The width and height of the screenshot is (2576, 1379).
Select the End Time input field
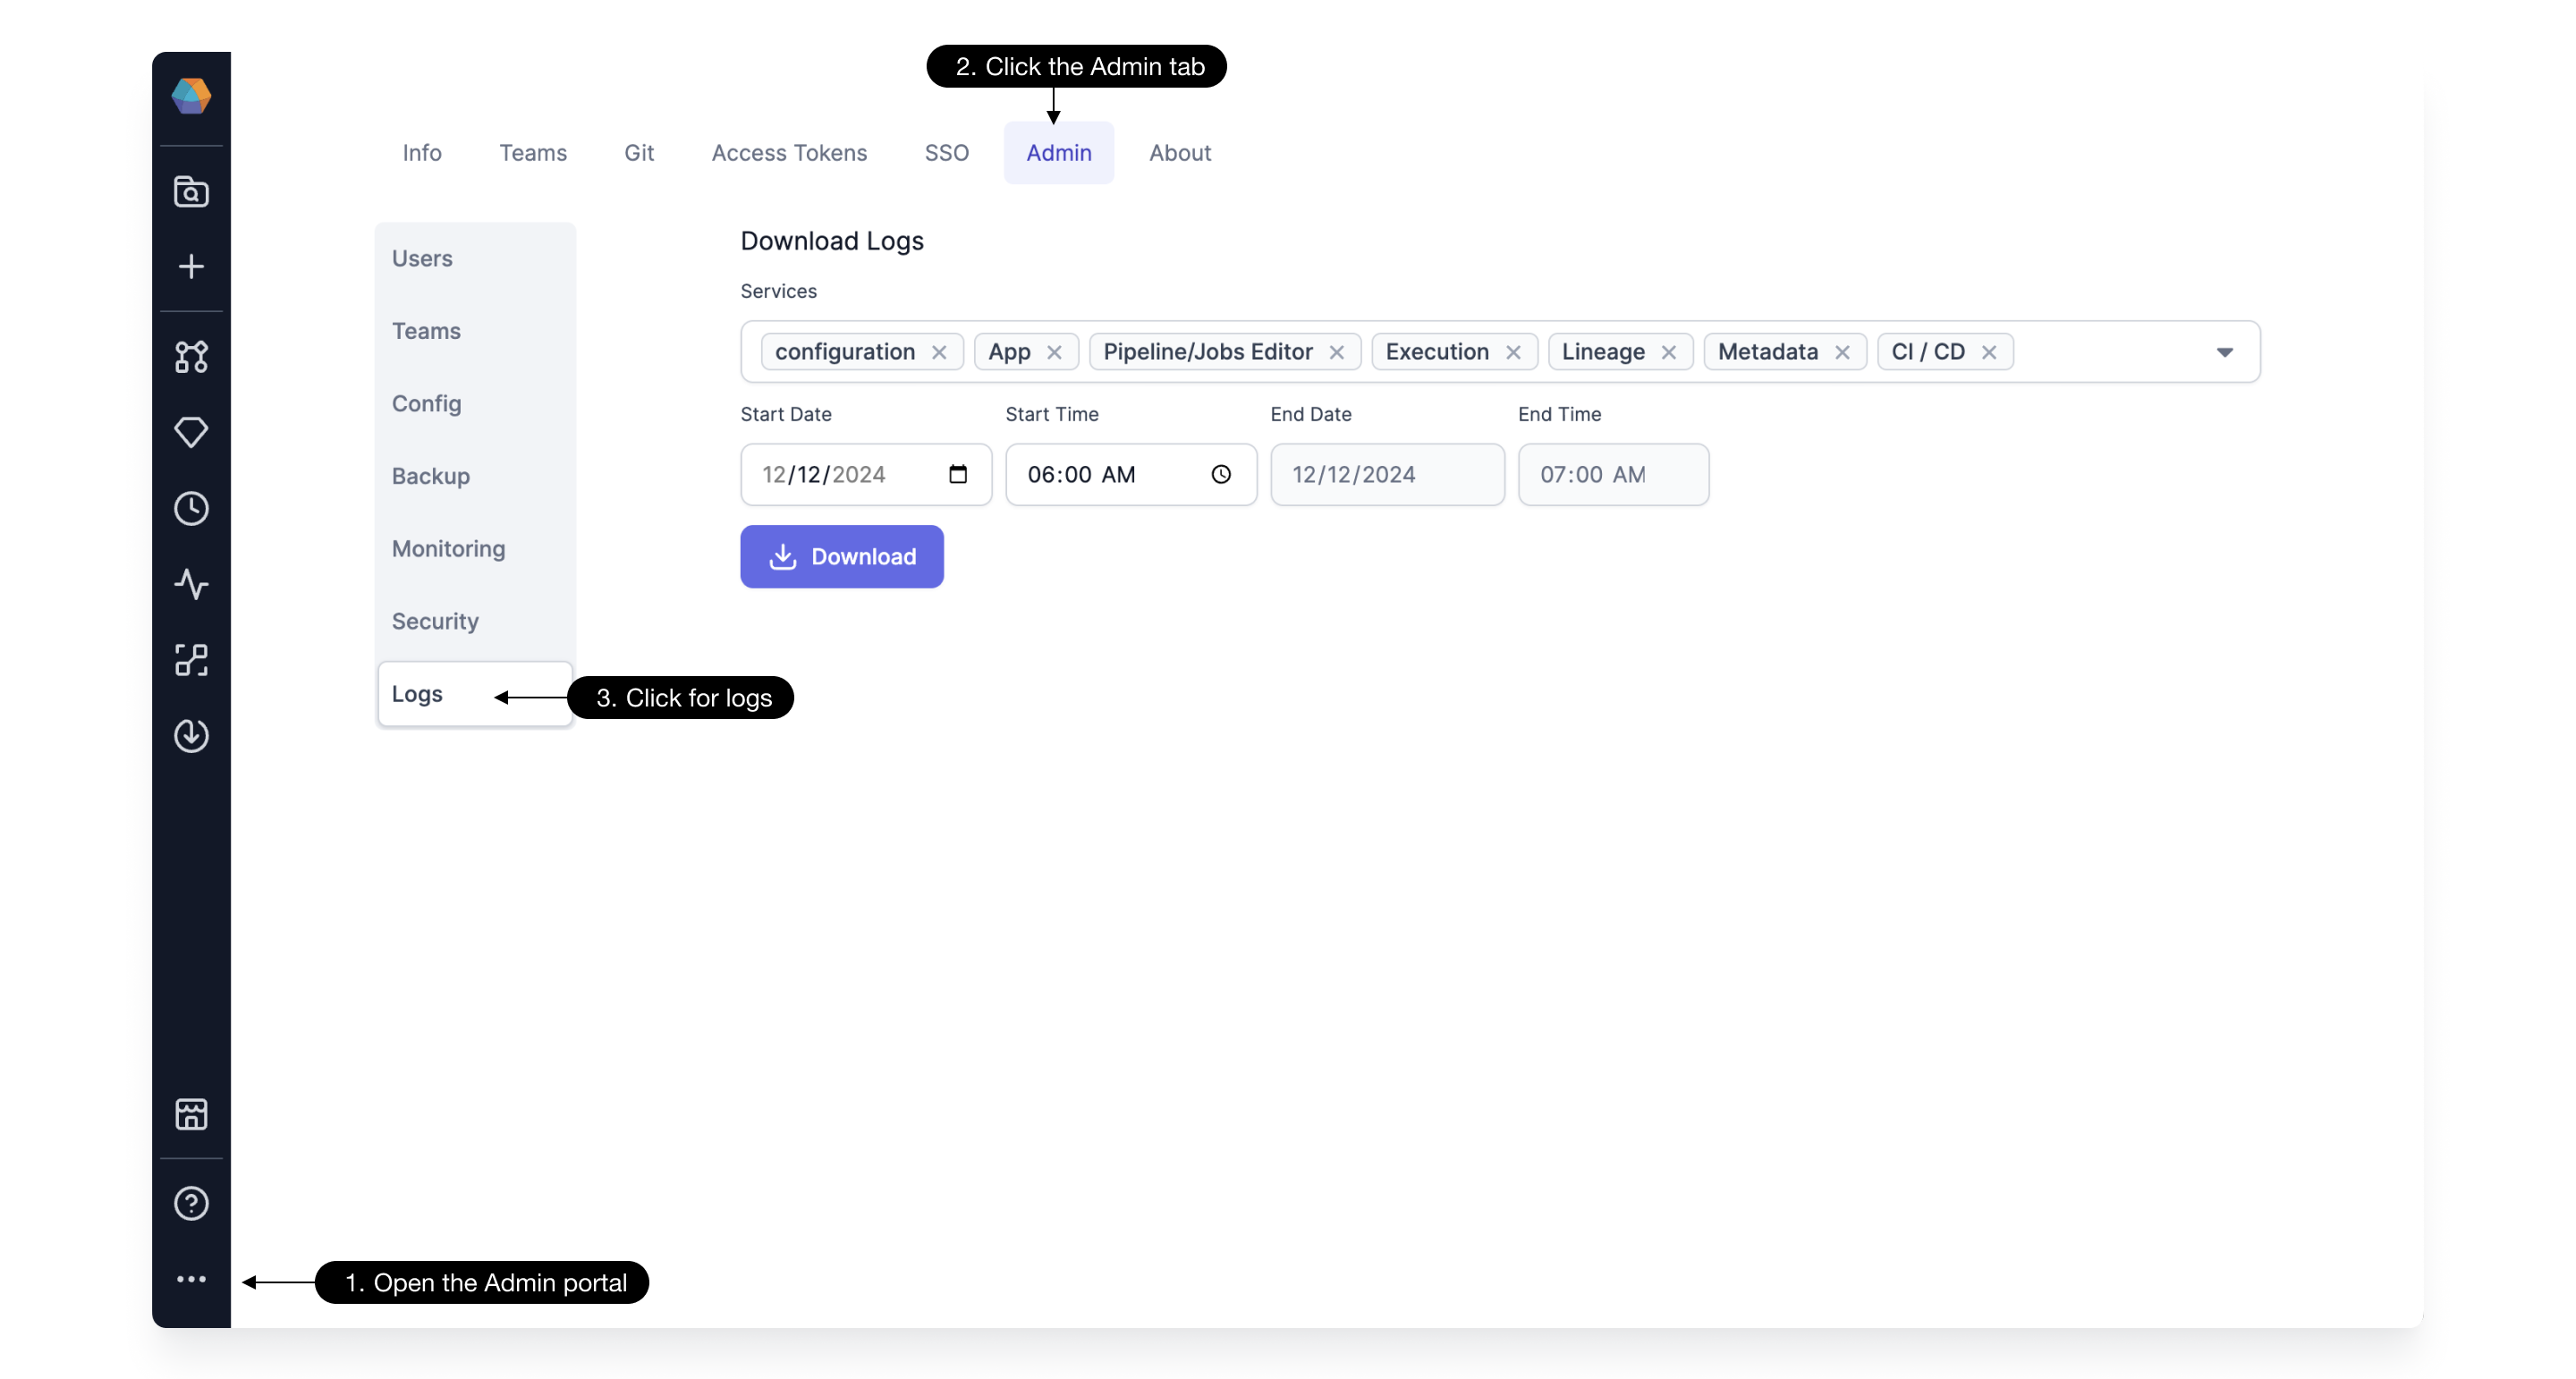click(x=1614, y=473)
